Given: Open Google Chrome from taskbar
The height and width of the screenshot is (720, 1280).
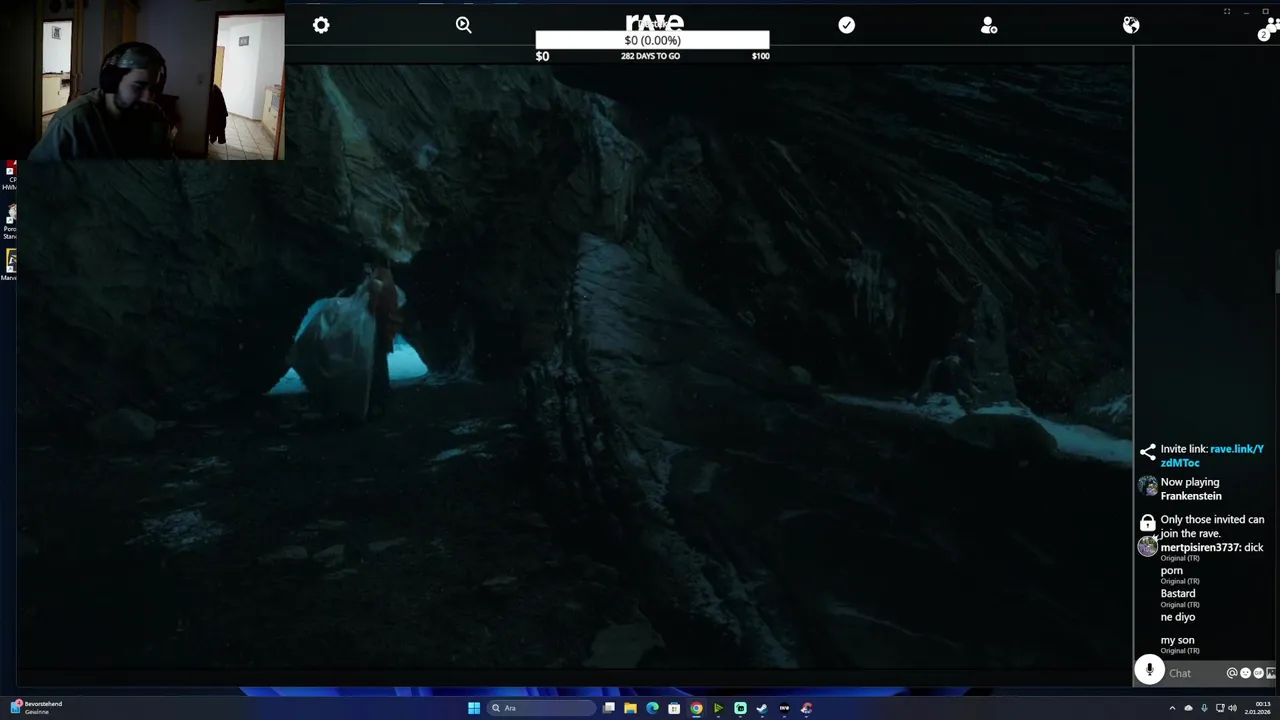Looking at the screenshot, I should tap(696, 708).
